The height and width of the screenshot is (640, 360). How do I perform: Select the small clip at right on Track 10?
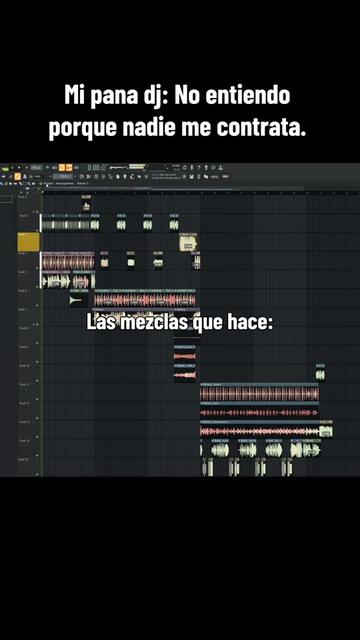(321, 373)
